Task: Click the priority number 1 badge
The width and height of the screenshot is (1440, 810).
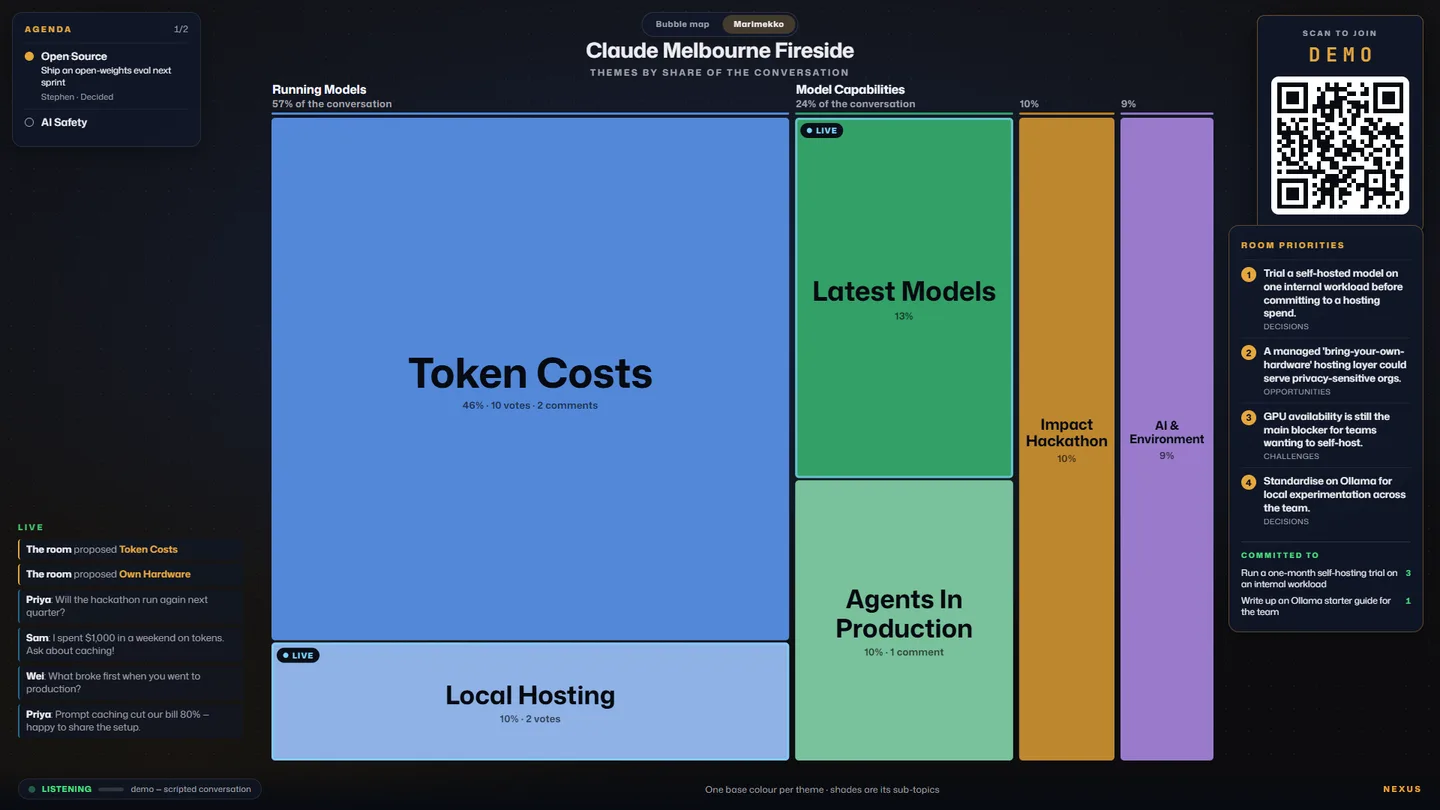Action: [x=1248, y=274]
